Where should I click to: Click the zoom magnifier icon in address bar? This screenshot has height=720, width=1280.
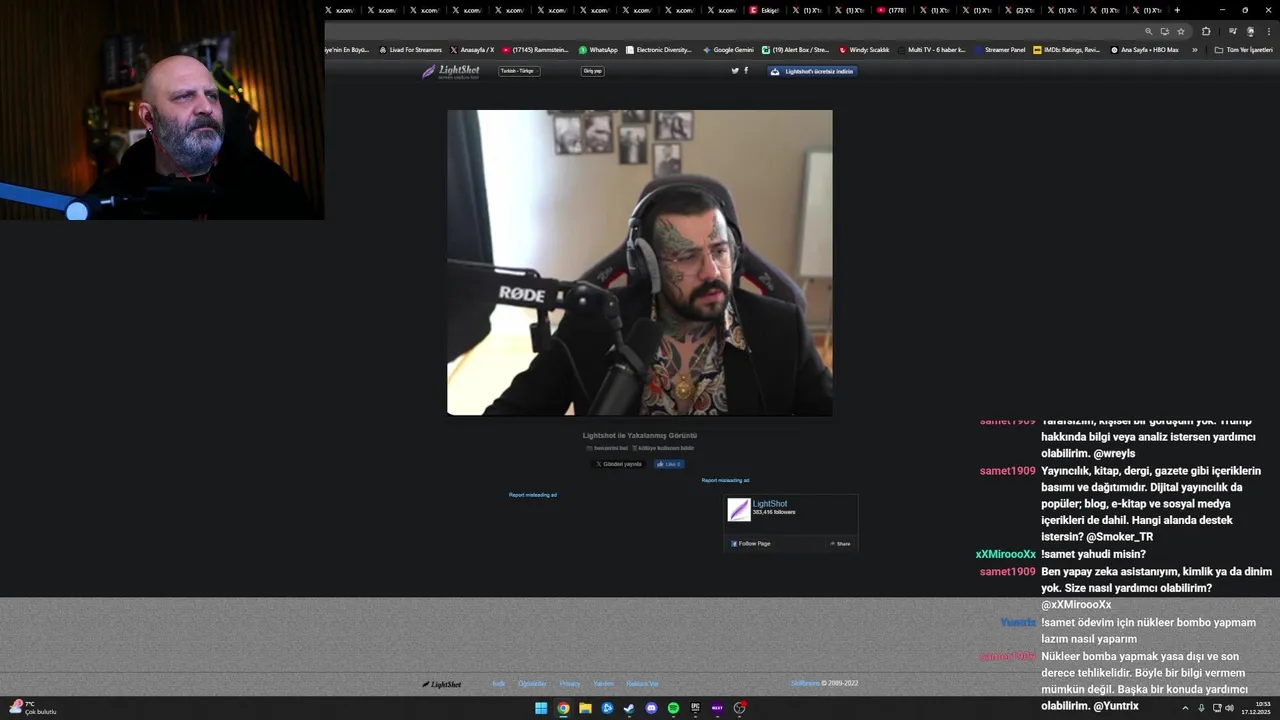(1148, 31)
